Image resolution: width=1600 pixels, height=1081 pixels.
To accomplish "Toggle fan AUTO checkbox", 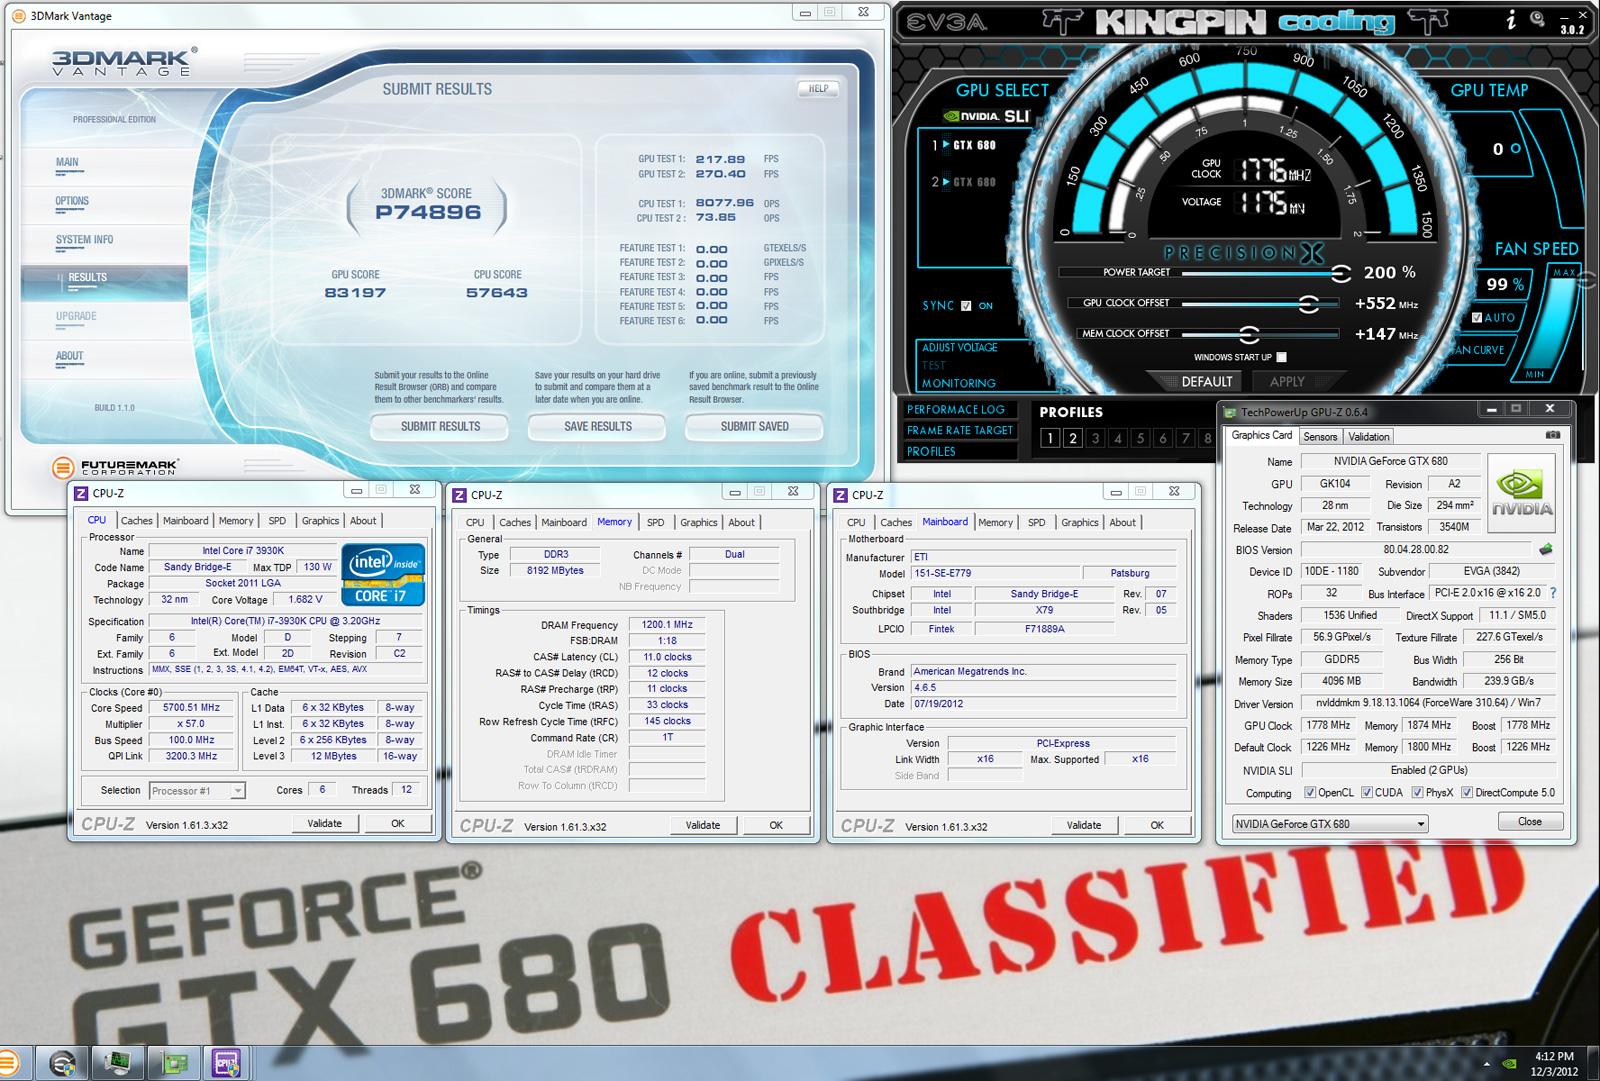I will pyautogui.click(x=1477, y=318).
